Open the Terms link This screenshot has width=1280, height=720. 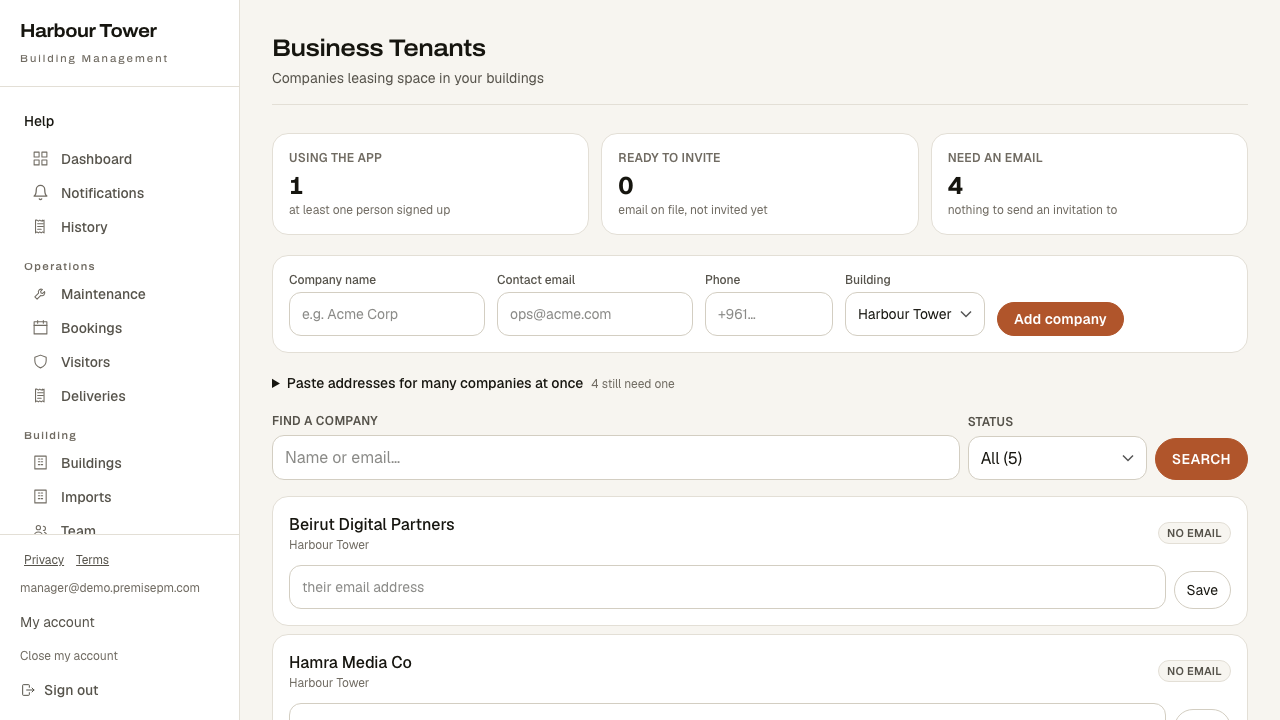pos(92,560)
